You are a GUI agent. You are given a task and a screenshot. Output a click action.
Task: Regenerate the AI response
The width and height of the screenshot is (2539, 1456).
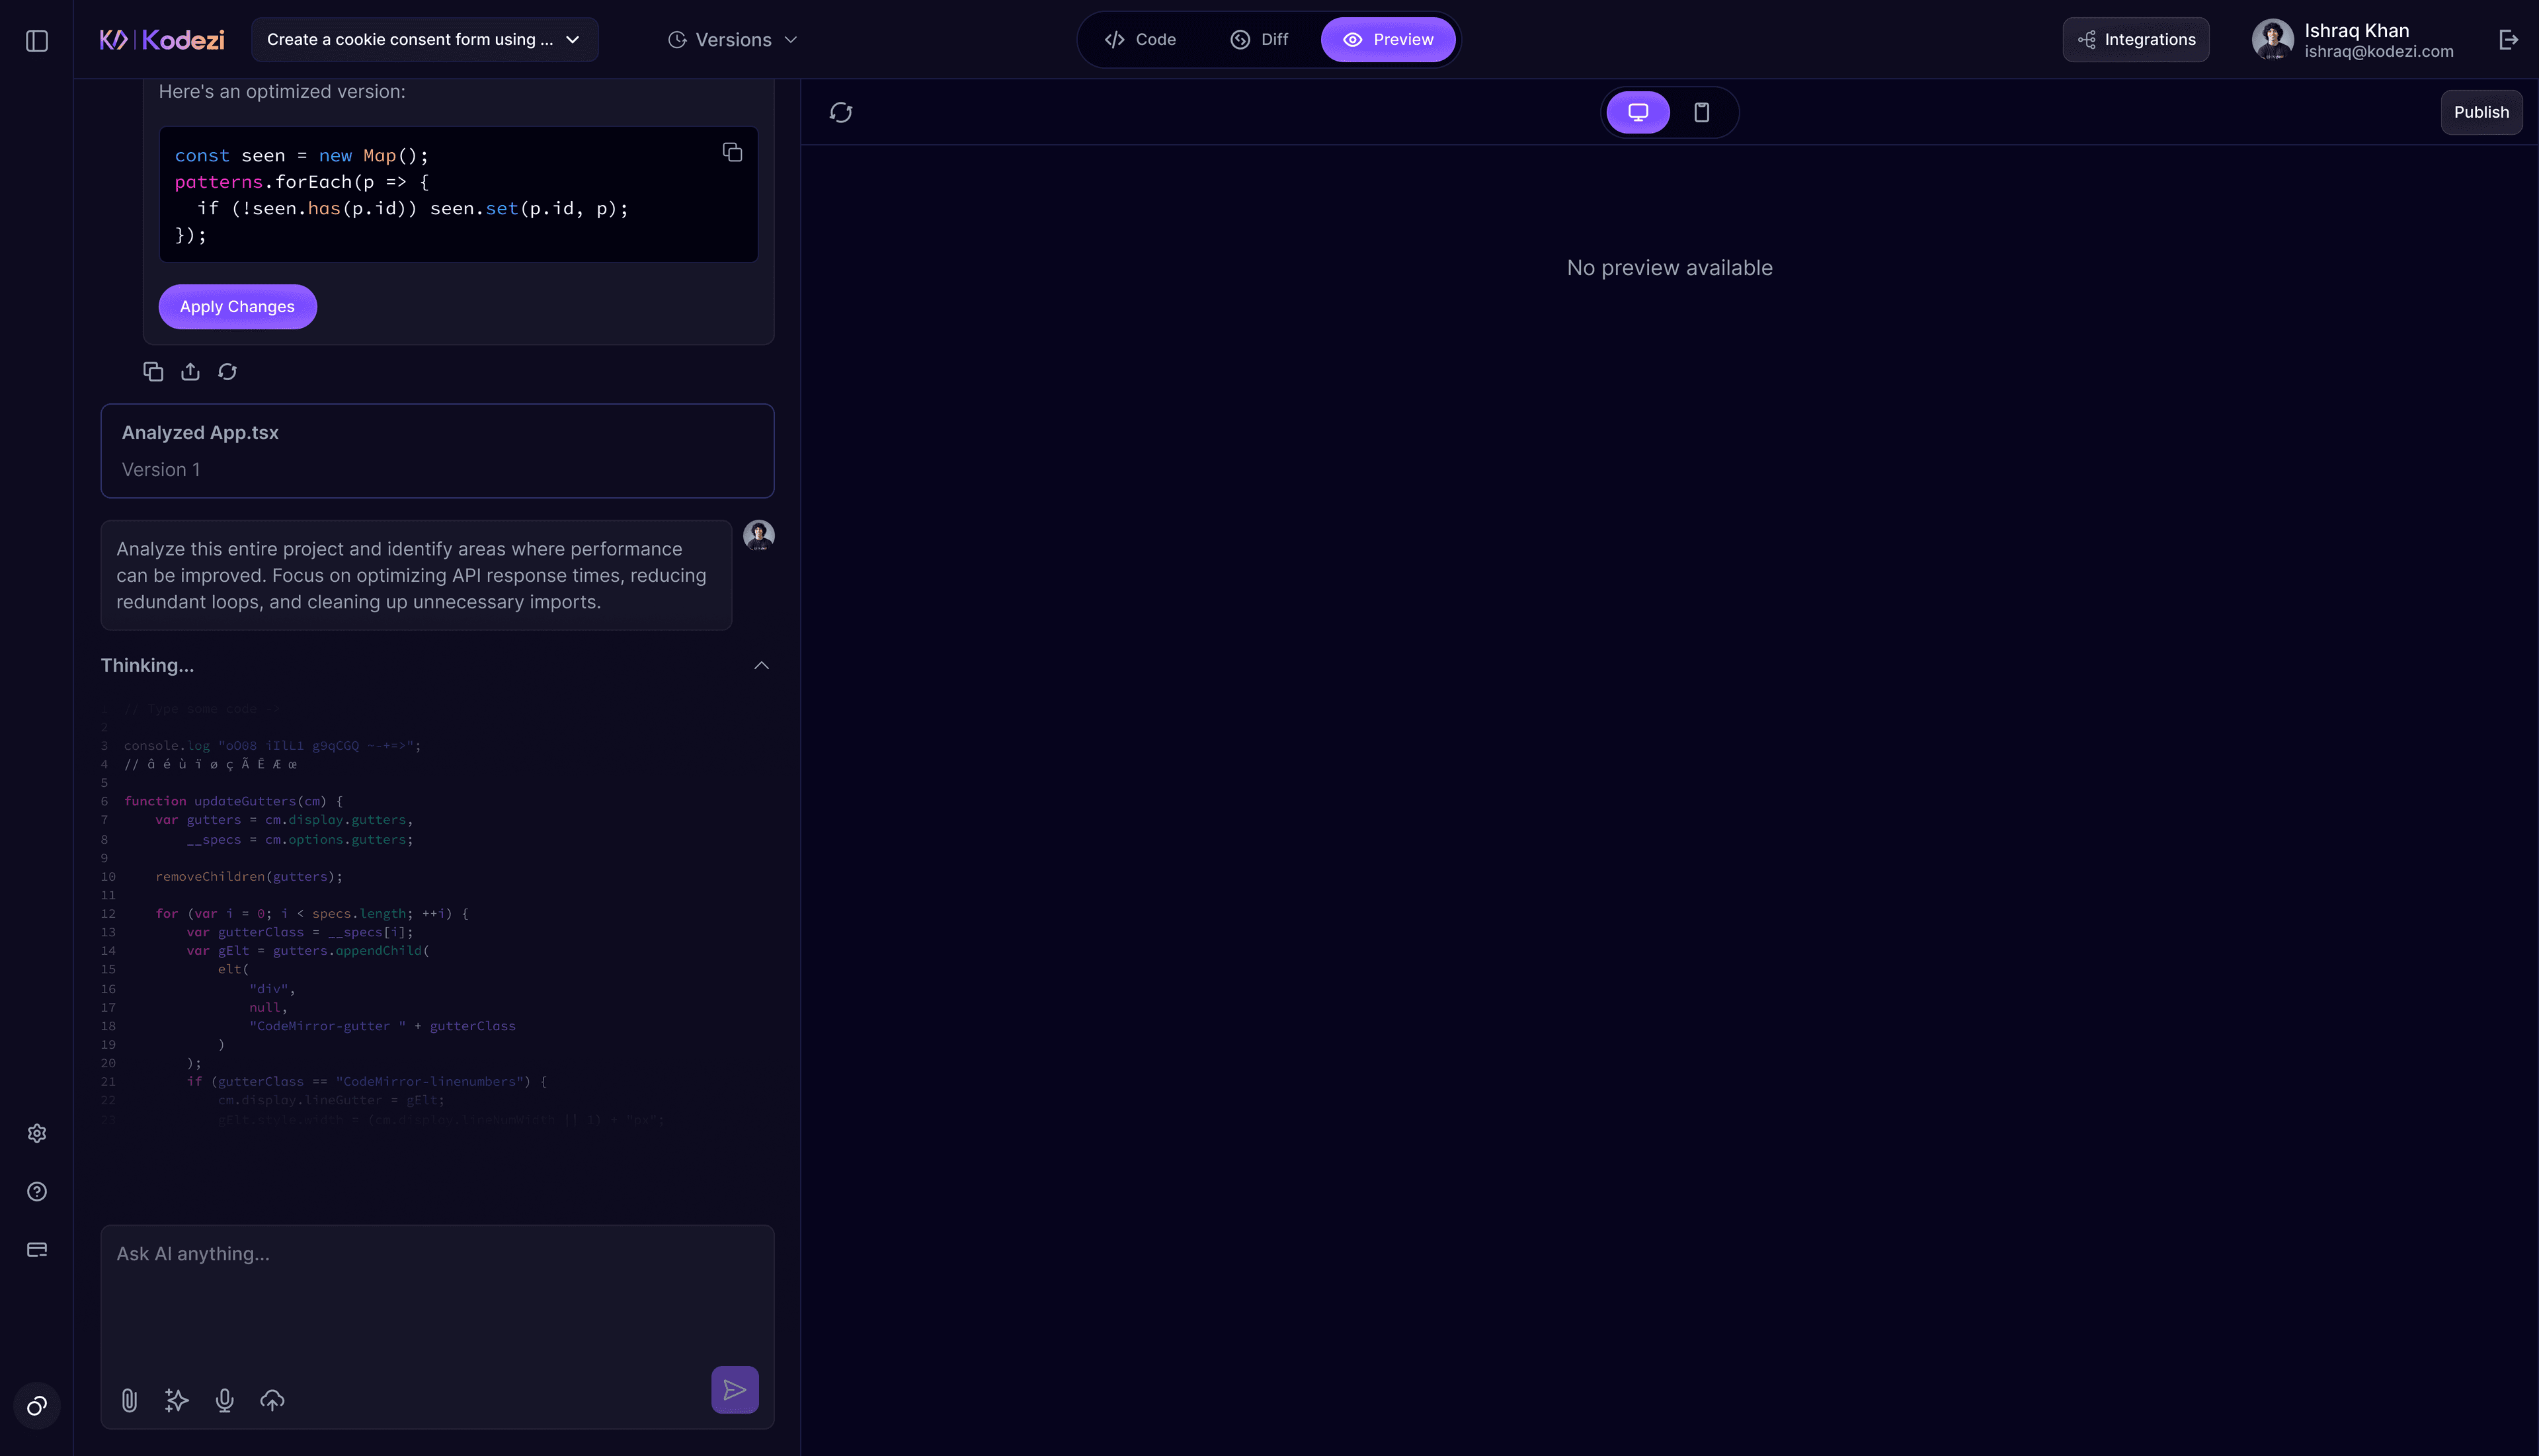pos(227,371)
